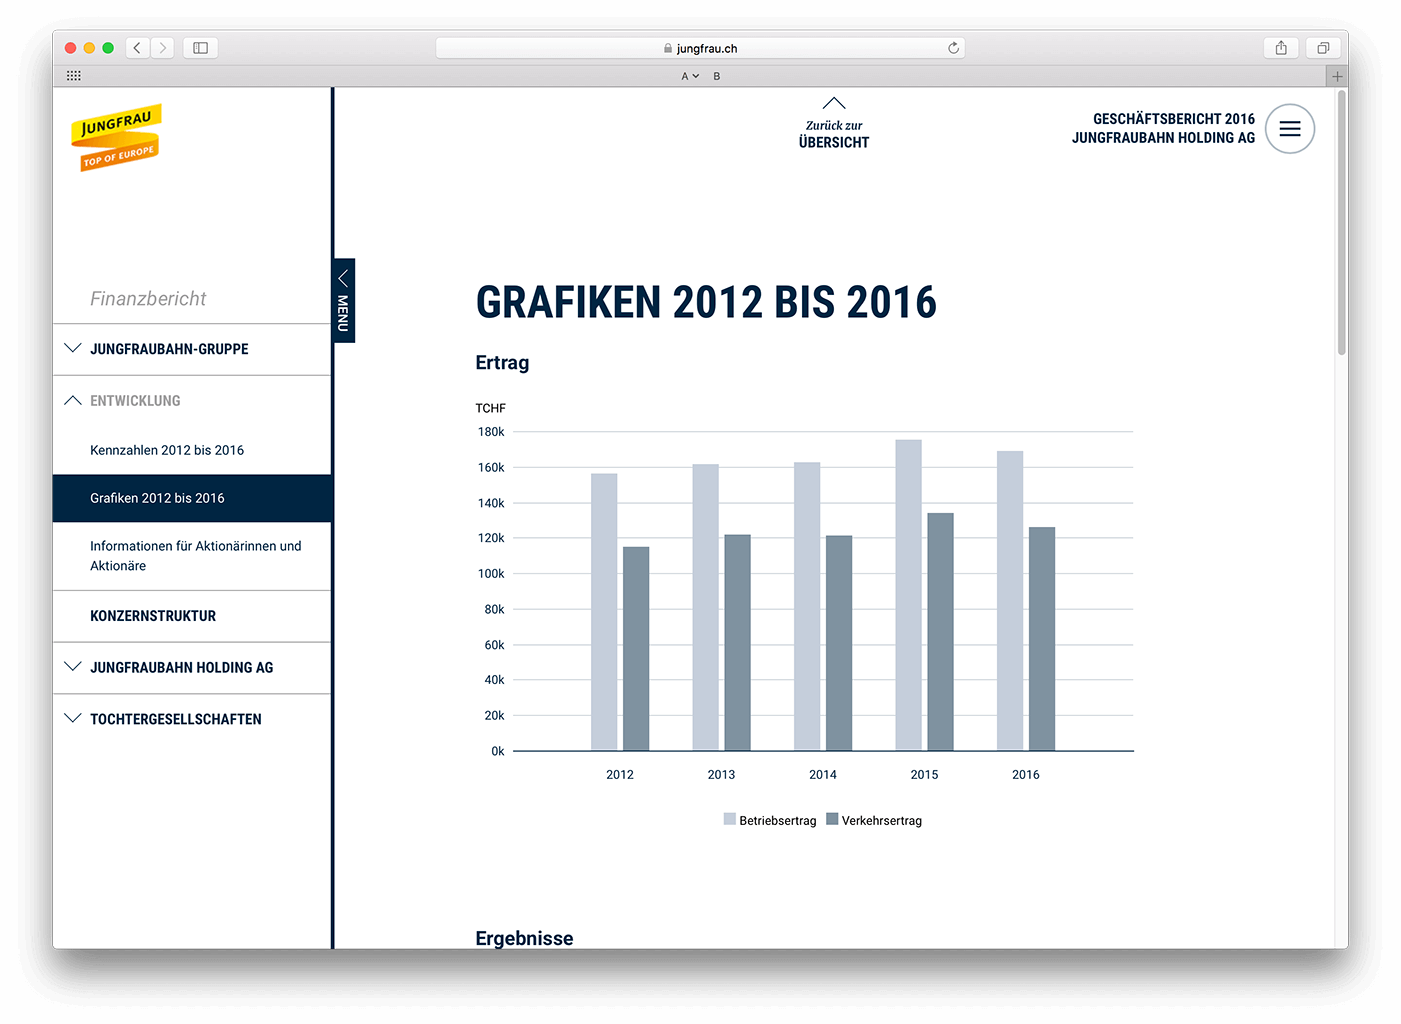Click the 2016 x-axis label
This screenshot has height=1024, width=1401.
1026,775
